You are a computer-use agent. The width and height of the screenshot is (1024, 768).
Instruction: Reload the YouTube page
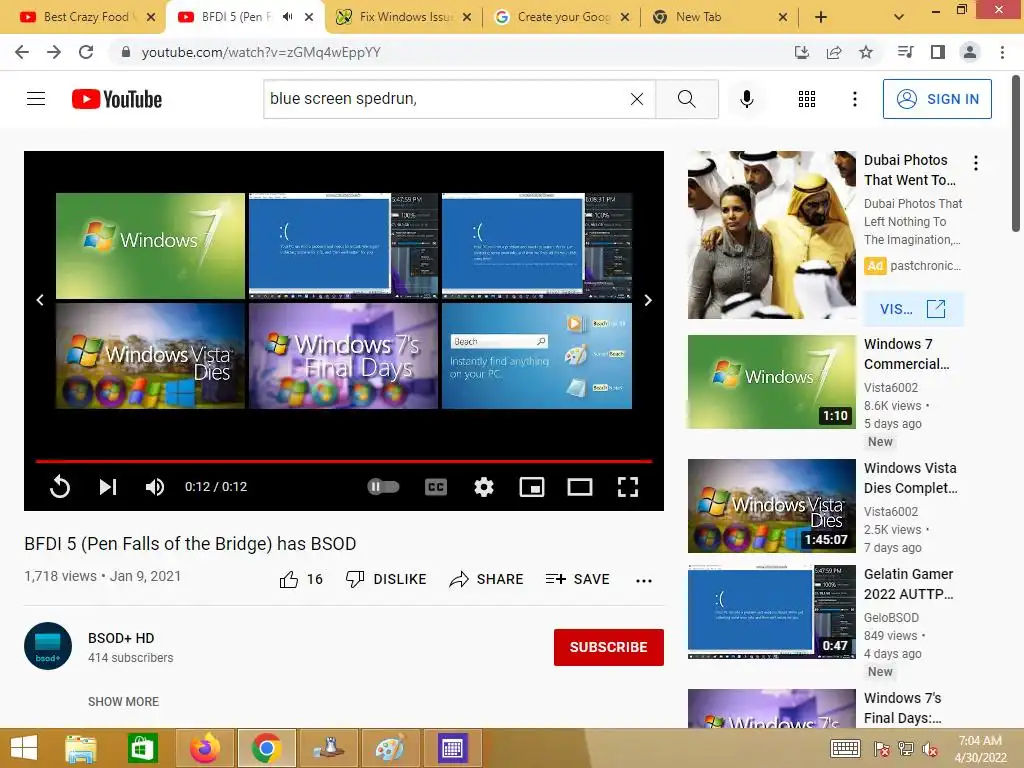(x=86, y=52)
